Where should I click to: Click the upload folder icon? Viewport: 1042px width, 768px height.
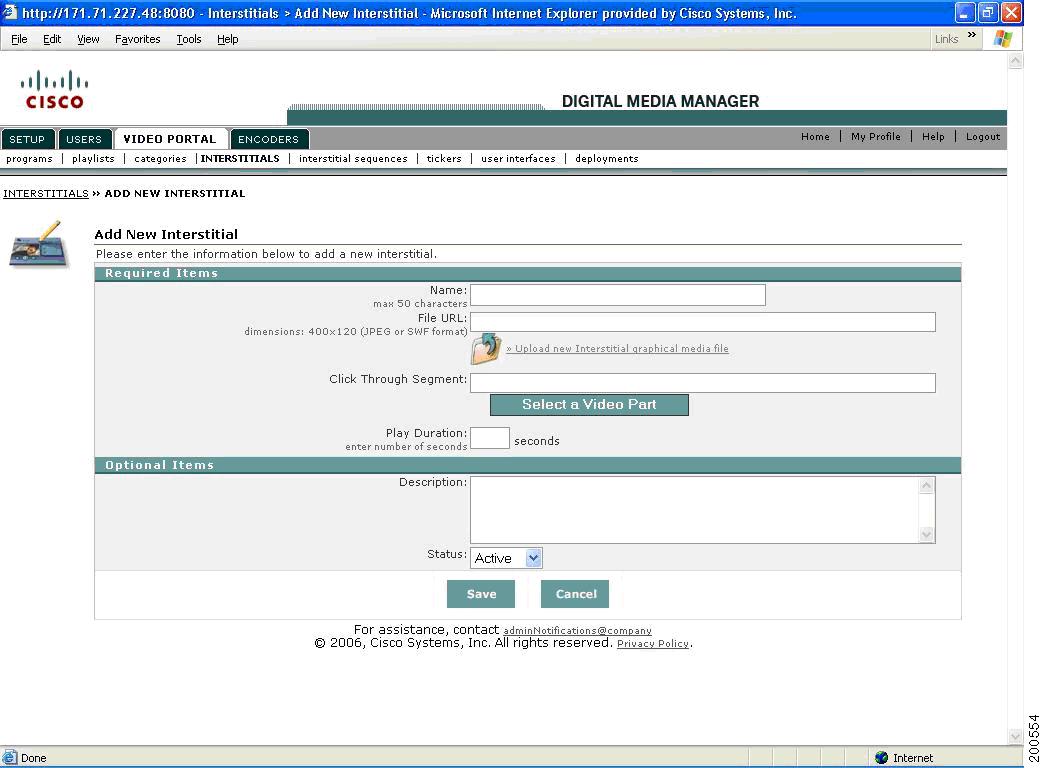tap(486, 349)
